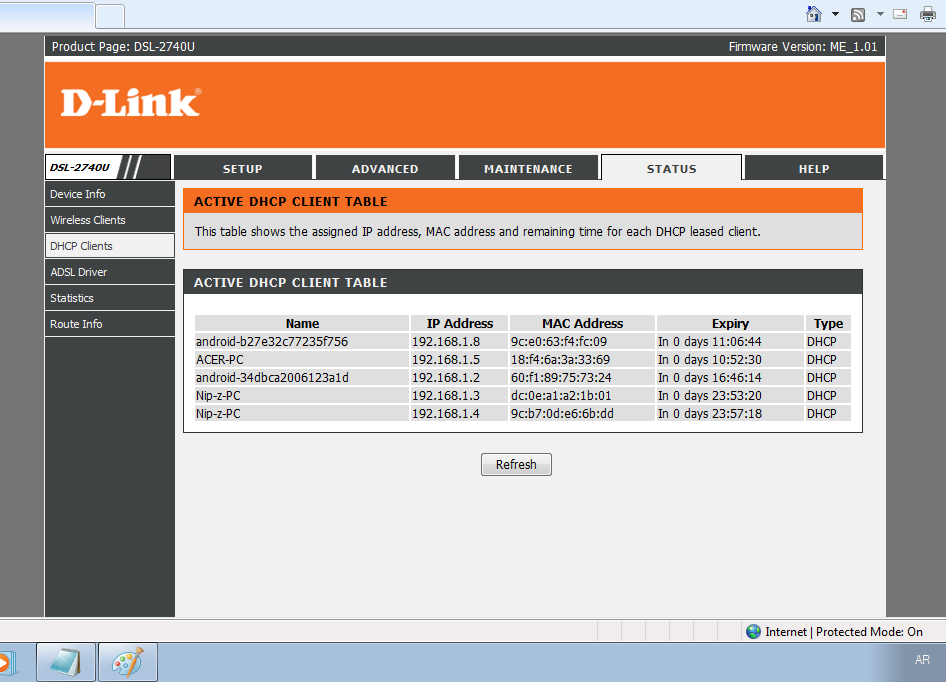Click IP address 192.168.1.2
Image resolution: width=946 pixels, height=682 pixels.
pos(446,378)
